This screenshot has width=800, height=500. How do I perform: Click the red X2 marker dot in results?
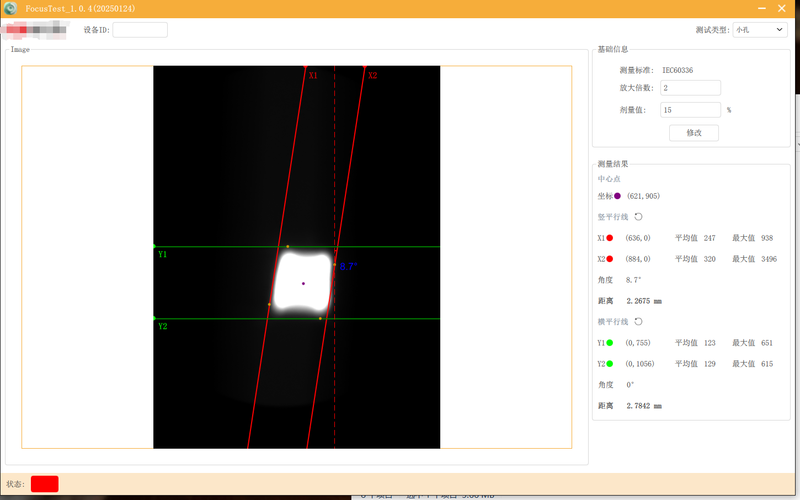pos(609,259)
